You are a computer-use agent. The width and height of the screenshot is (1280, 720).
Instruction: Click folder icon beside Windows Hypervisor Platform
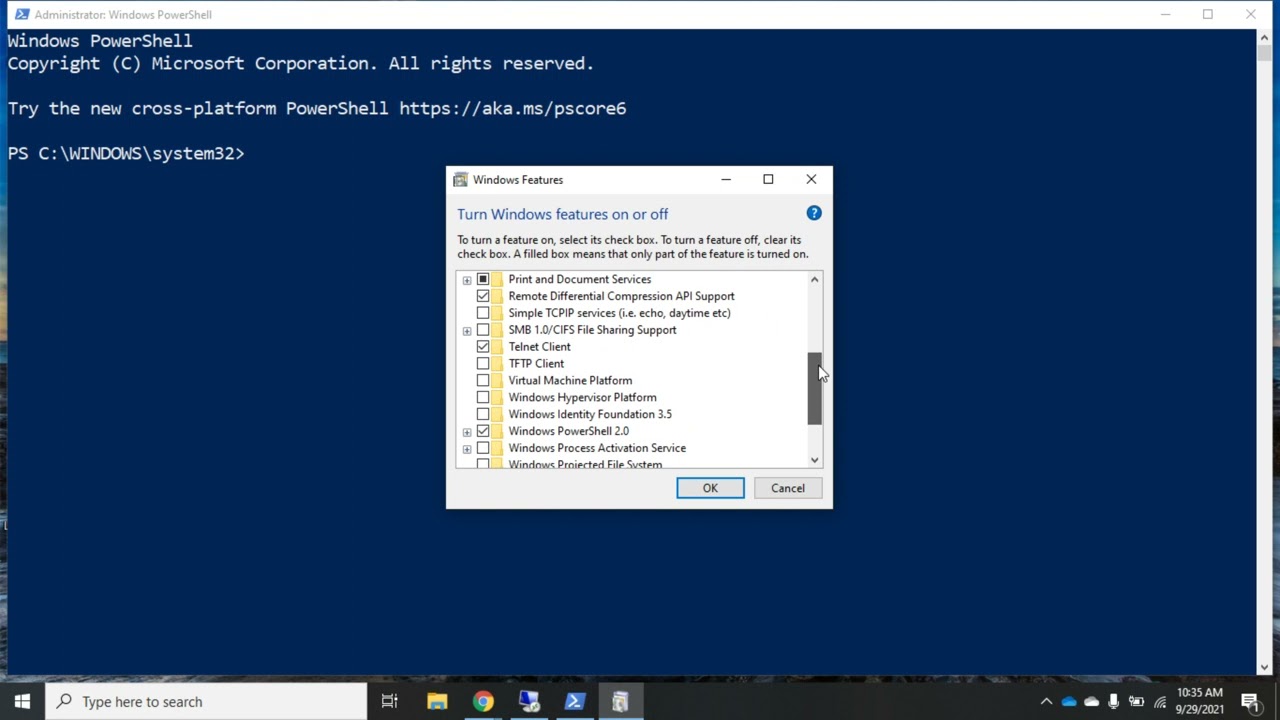coord(497,397)
